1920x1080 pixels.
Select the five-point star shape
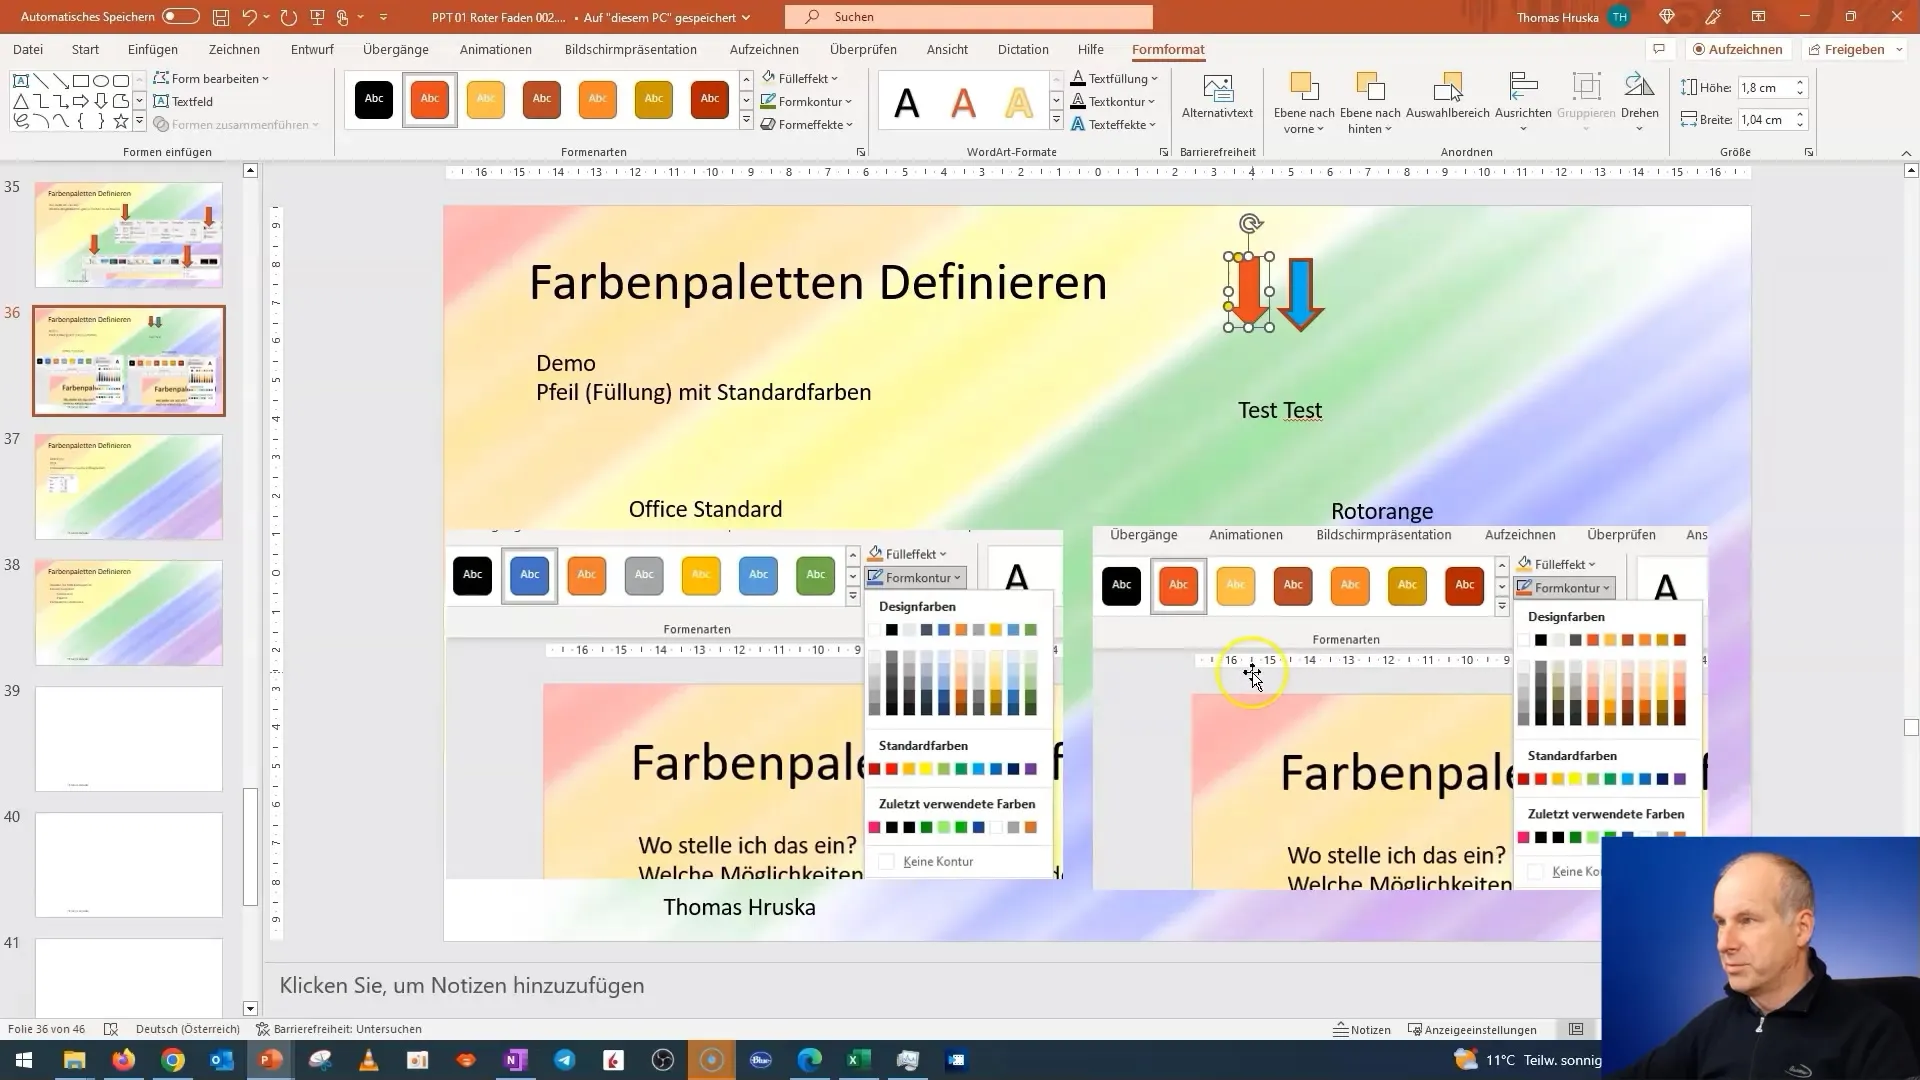(x=121, y=121)
